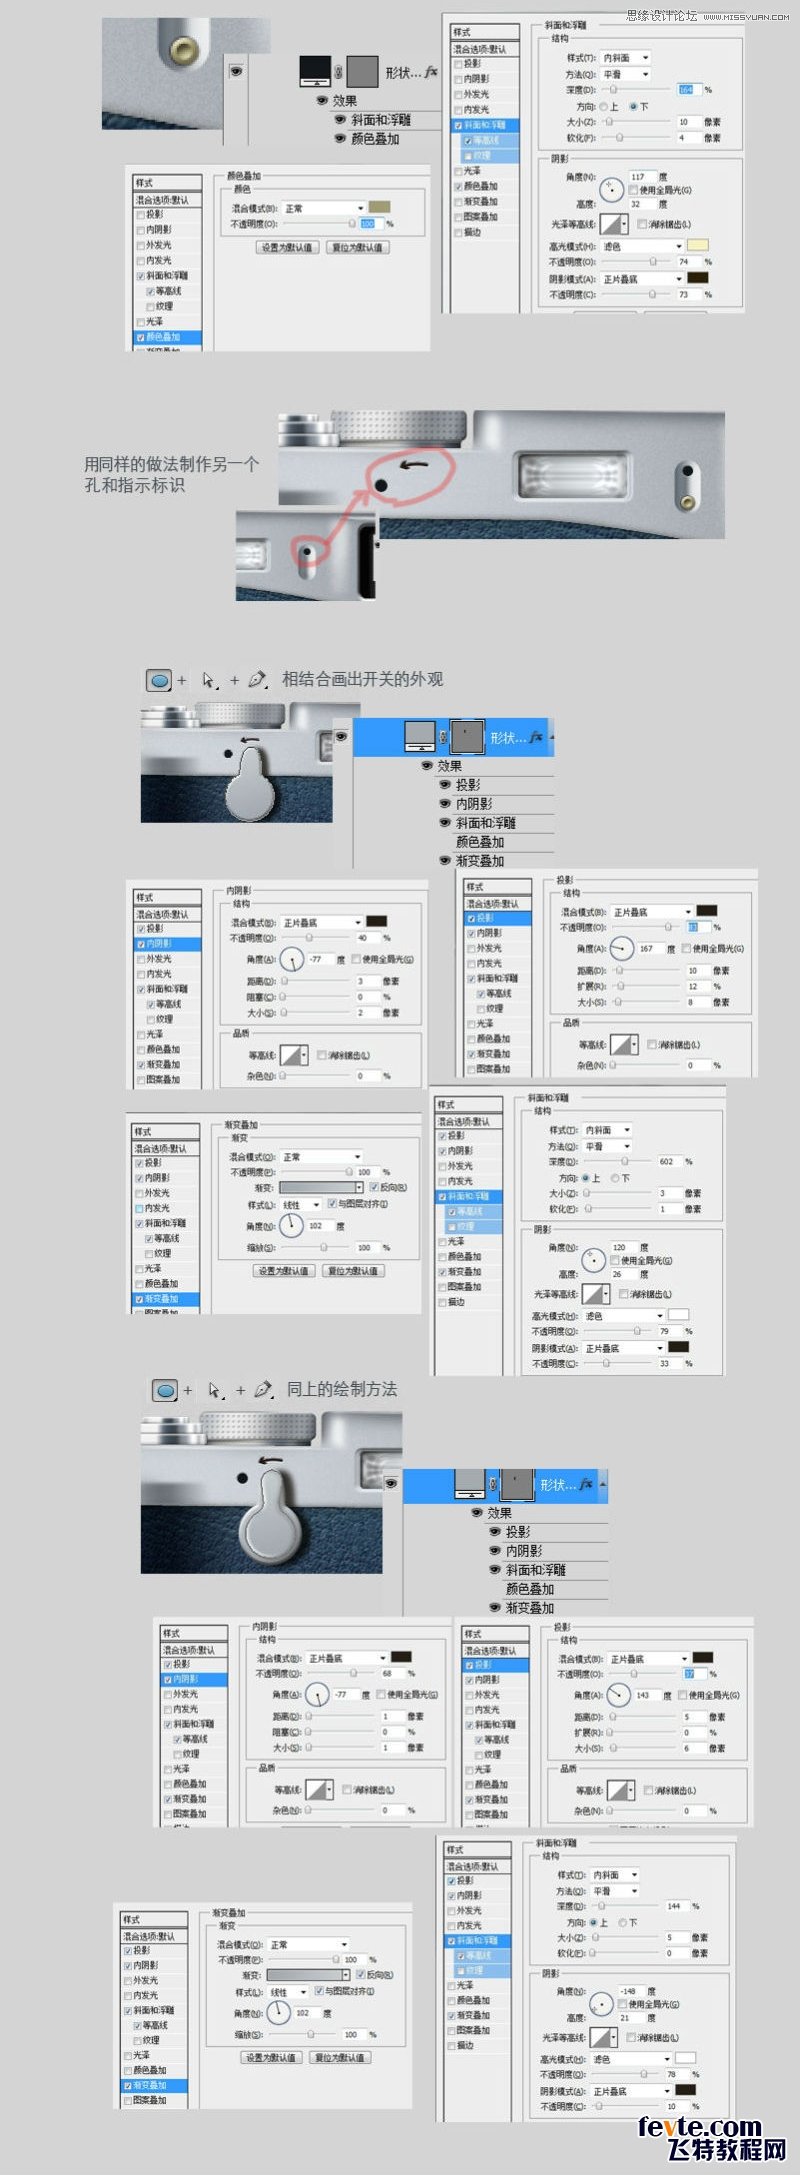Click angle dial in Inner Shadow dialog, opacity 40
The width and height of the screenshot is (800, 2175).
pos(291,960)
